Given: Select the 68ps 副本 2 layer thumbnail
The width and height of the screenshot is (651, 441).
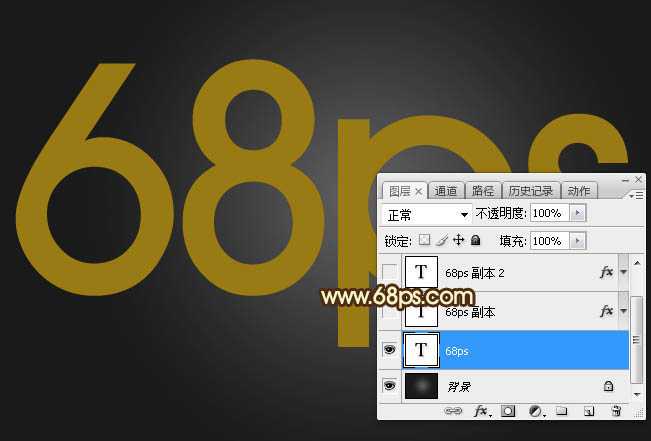Looking at the screenshot, I should [420, 272].
